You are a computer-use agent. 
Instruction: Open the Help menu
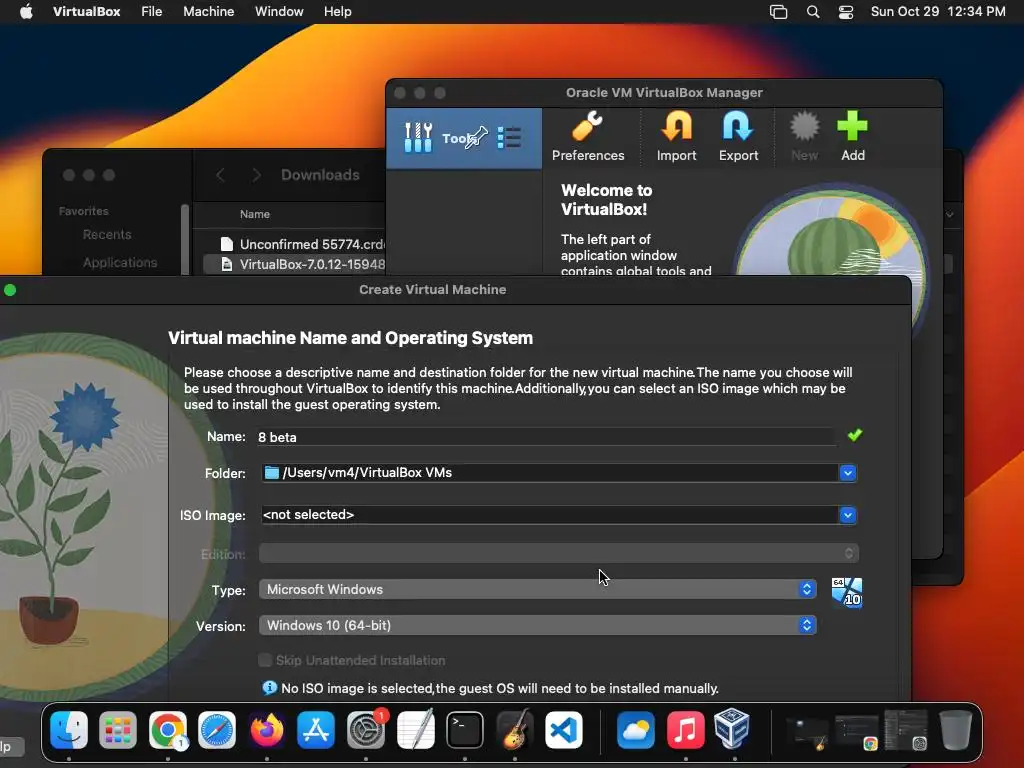pyautogui.click(x=338, y=12)
